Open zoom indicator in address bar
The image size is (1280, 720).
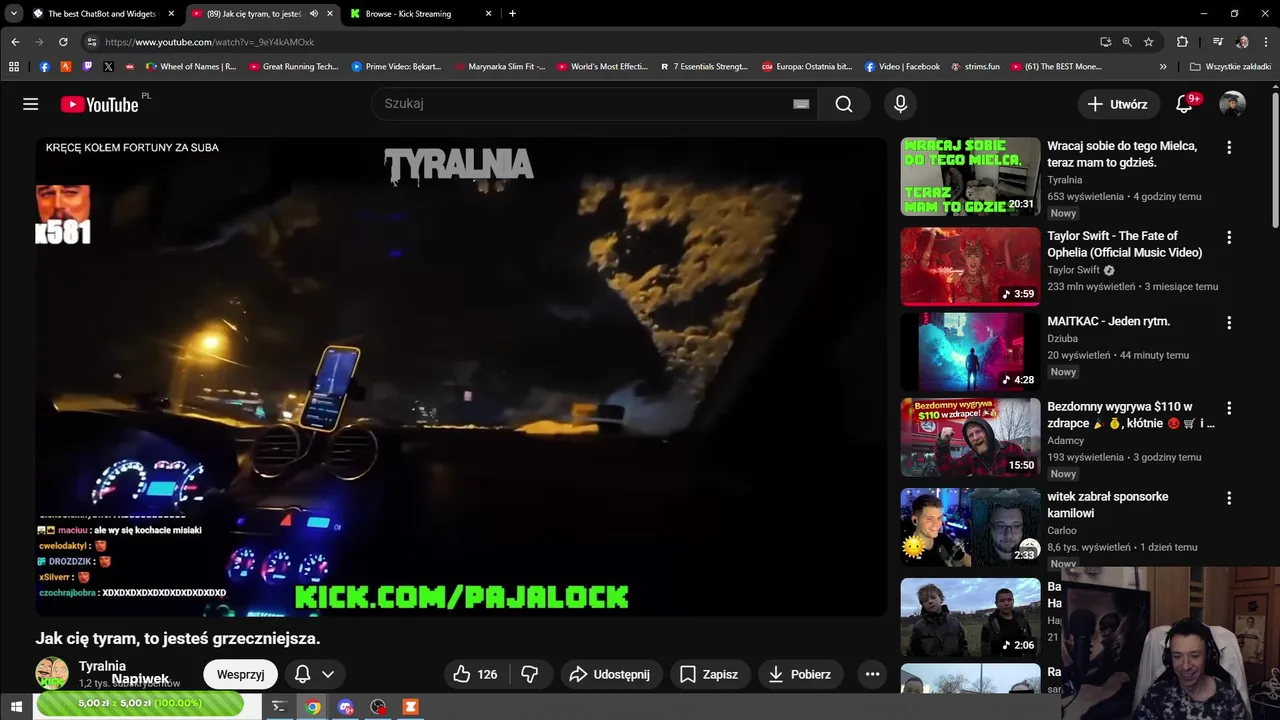pyautogui.click(x=1127, y=42)
